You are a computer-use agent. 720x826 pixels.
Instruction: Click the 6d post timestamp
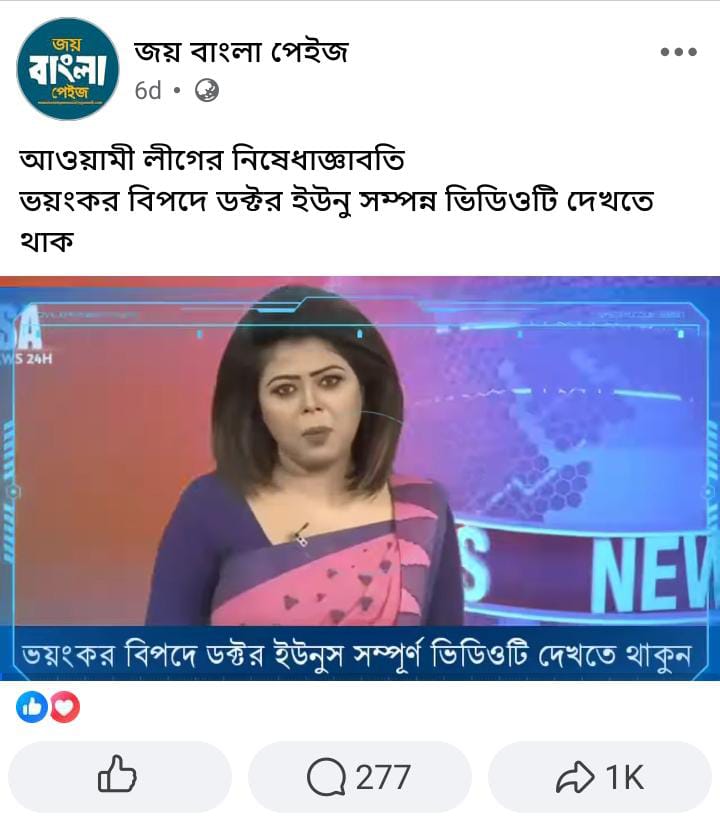point(148,91)
